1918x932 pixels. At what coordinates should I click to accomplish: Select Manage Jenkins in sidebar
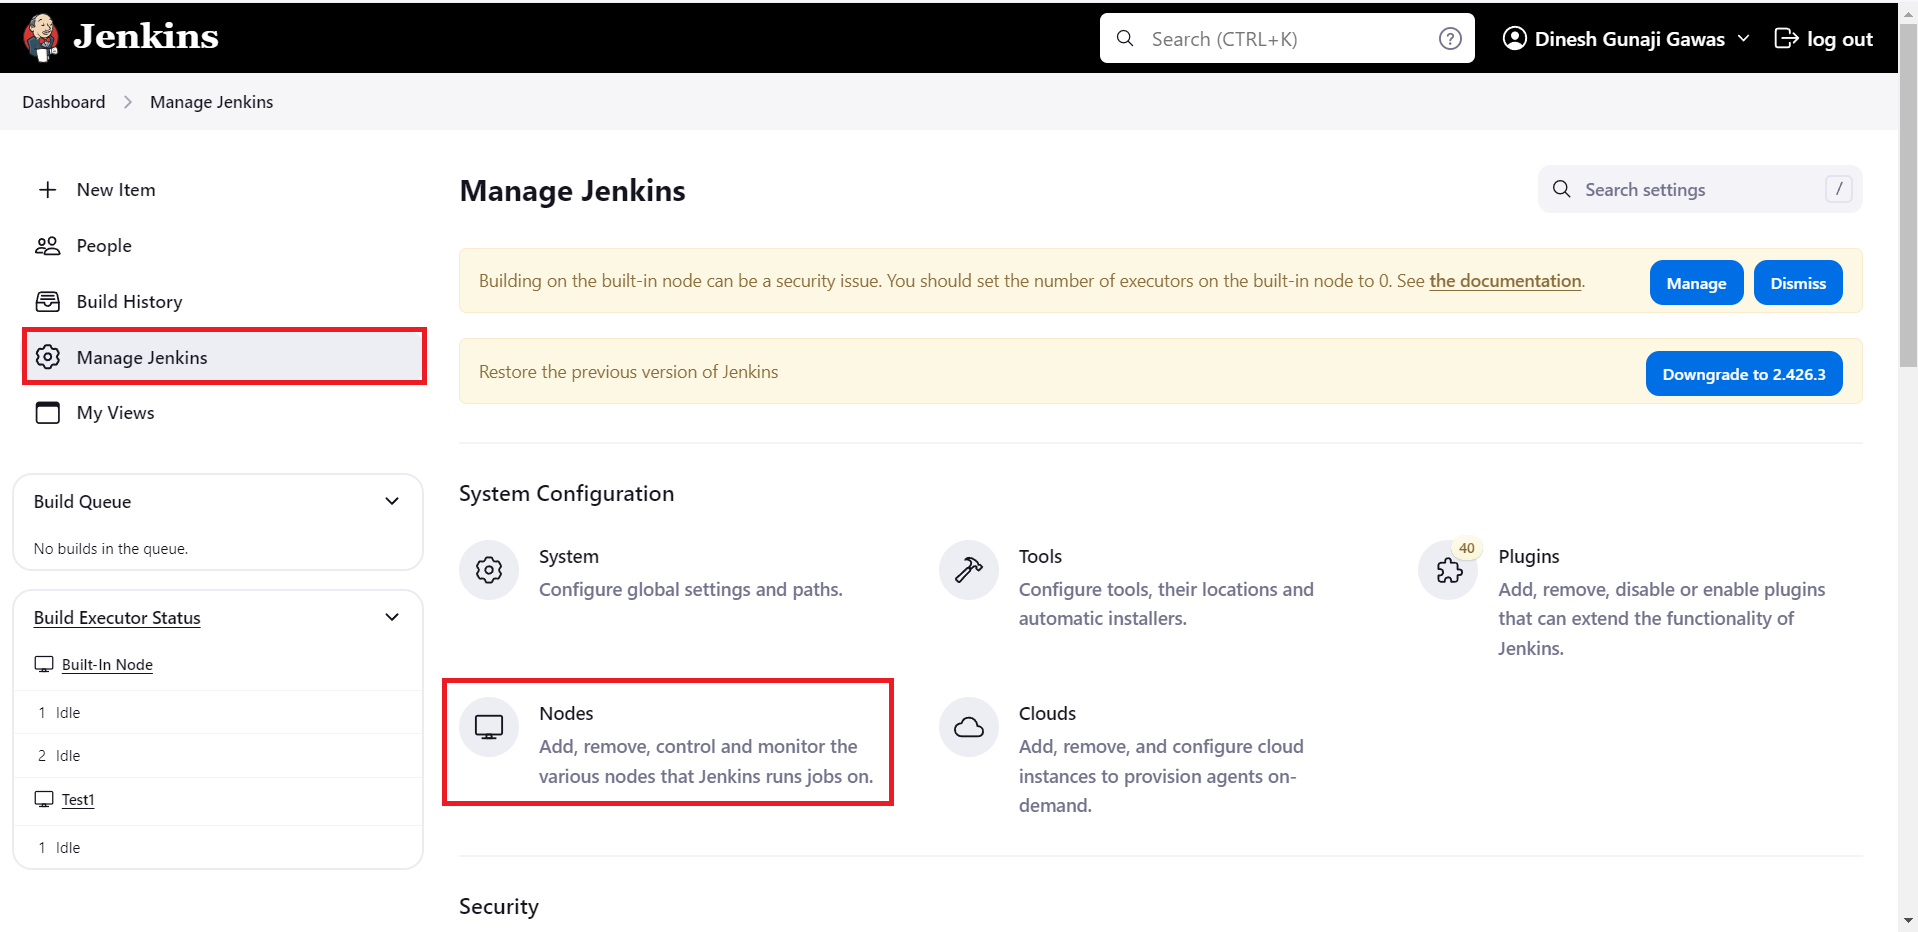coord(224,357)
